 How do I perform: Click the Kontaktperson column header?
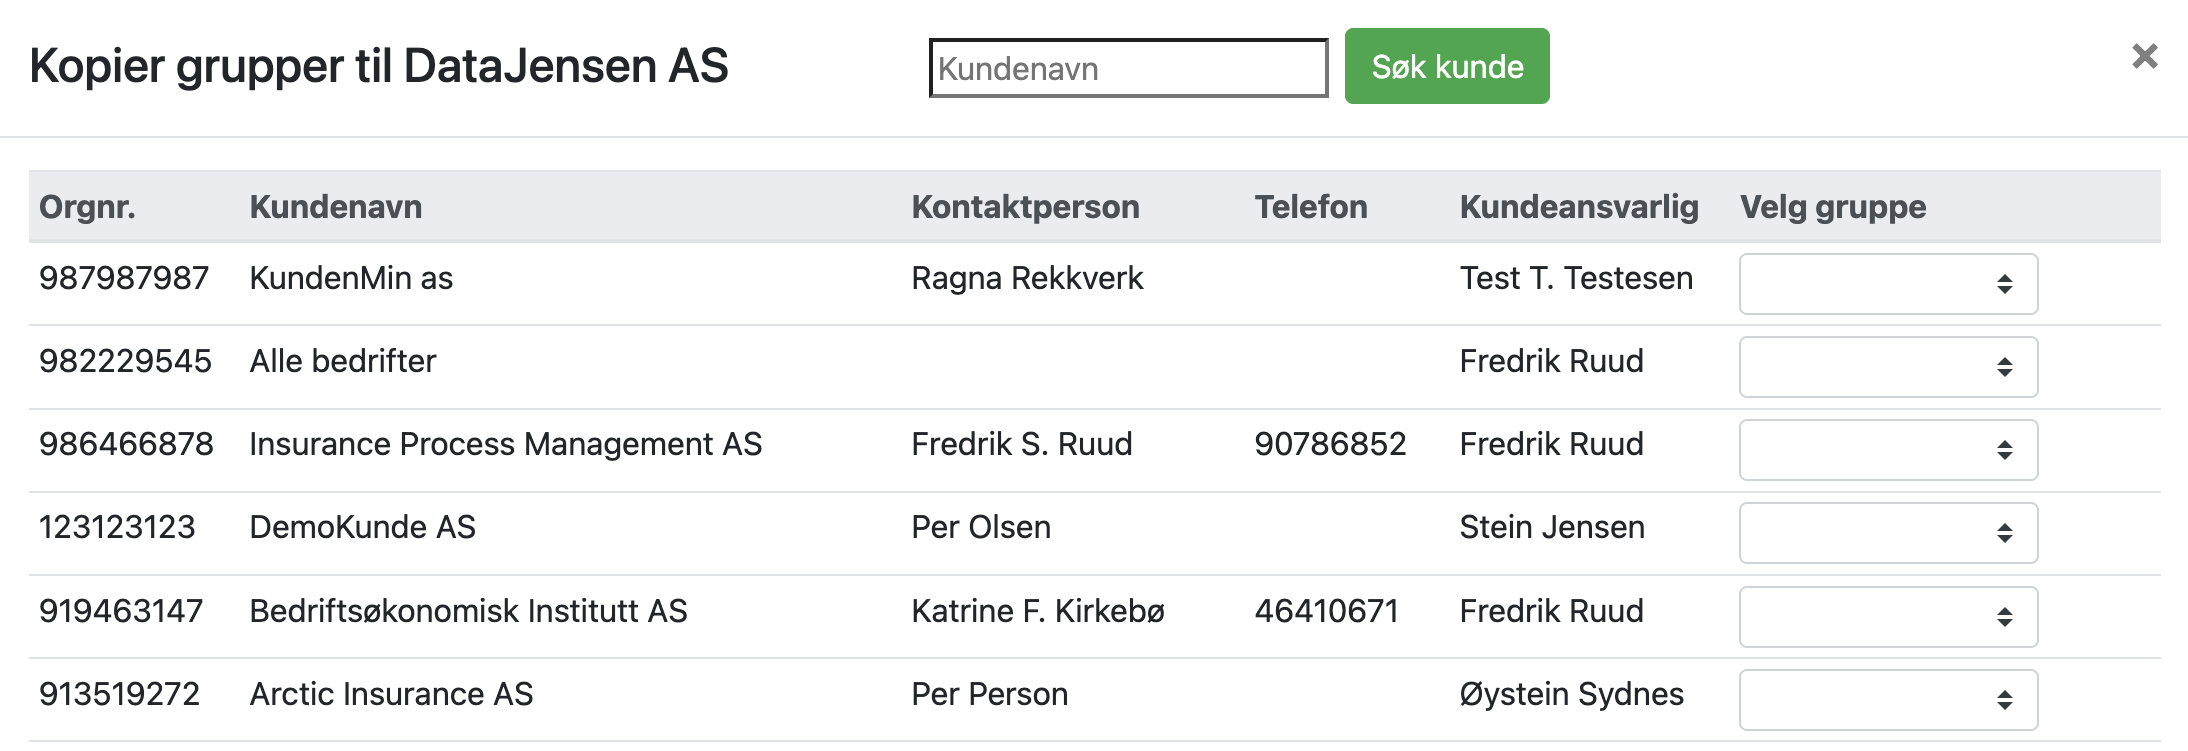tap(1025, 207)
